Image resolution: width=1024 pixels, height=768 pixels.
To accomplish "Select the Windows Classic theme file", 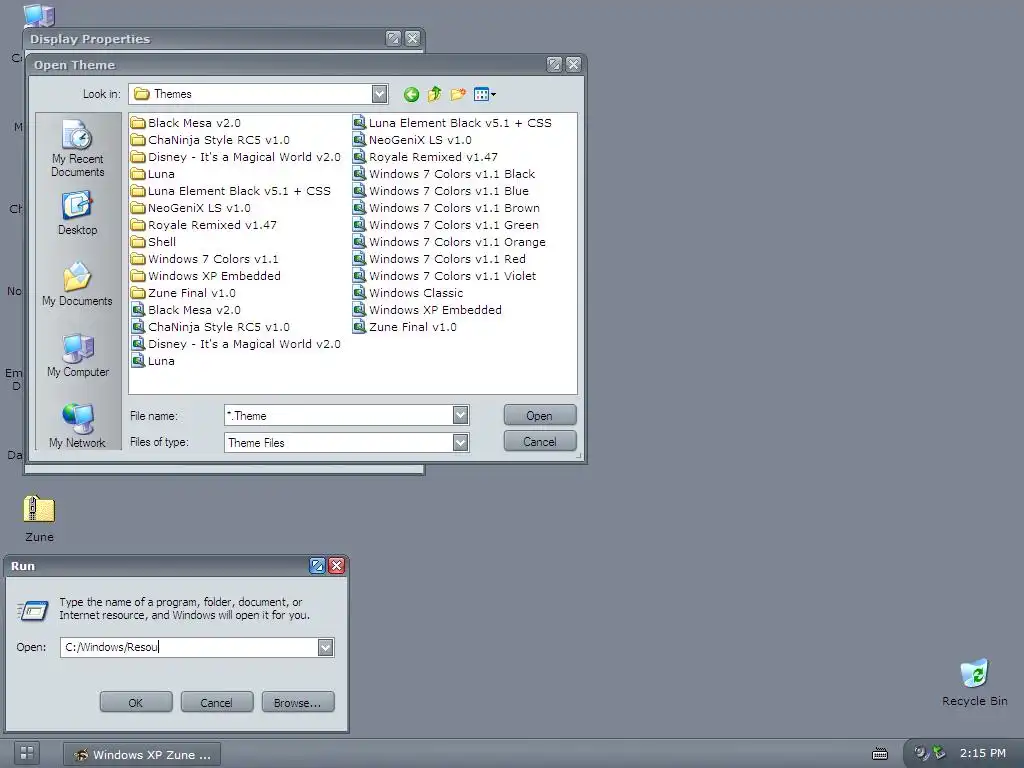I will [408, 293].
